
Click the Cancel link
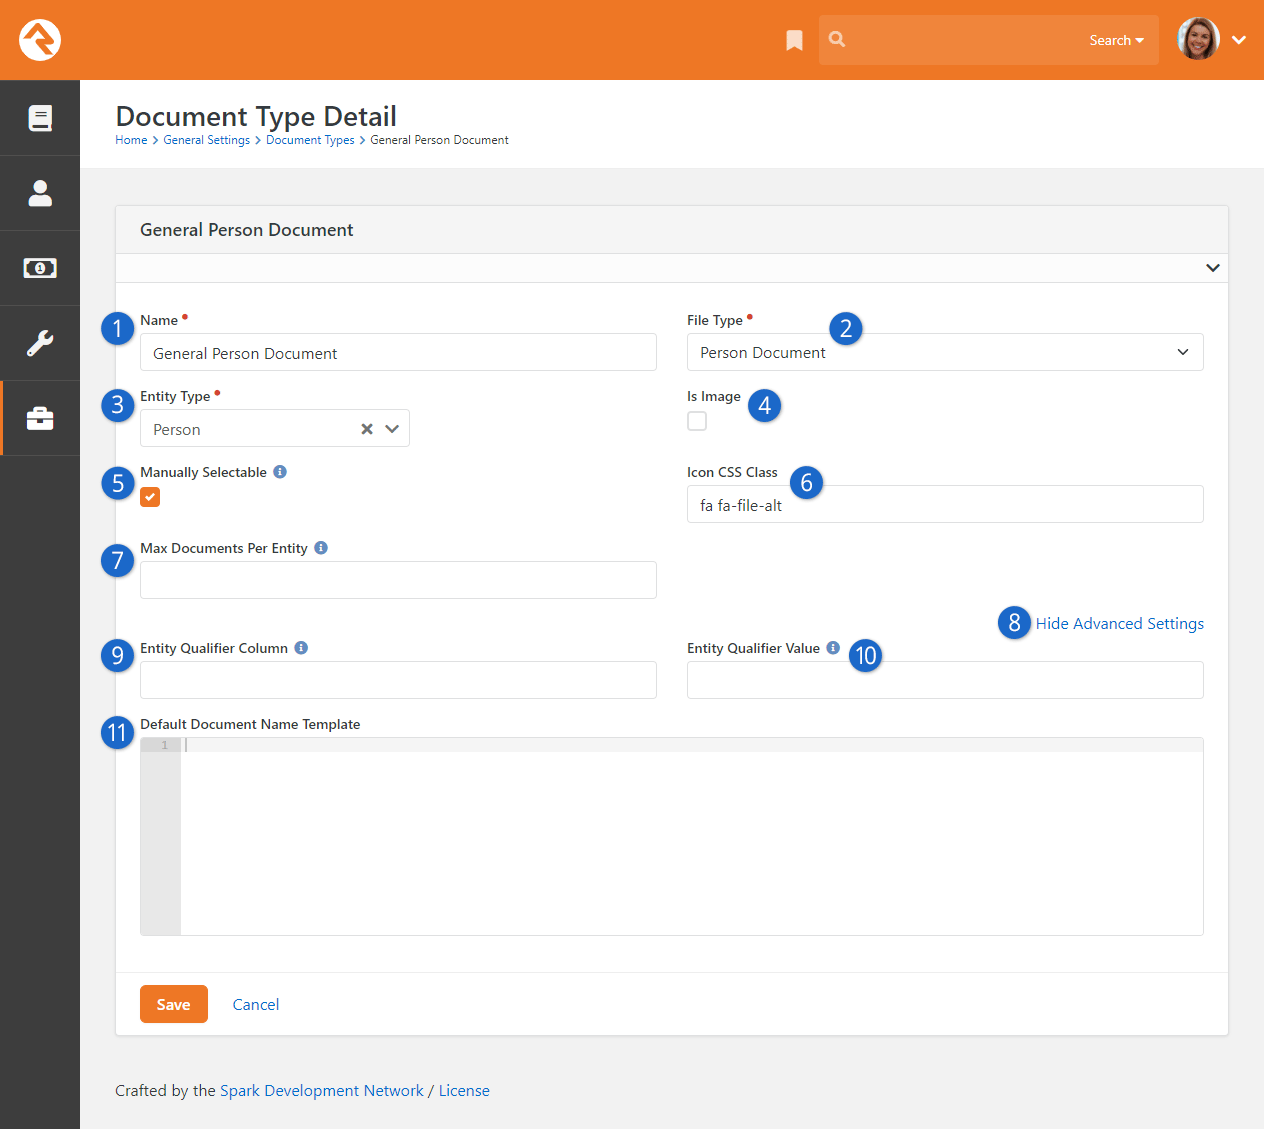[x=256, y=1004]
